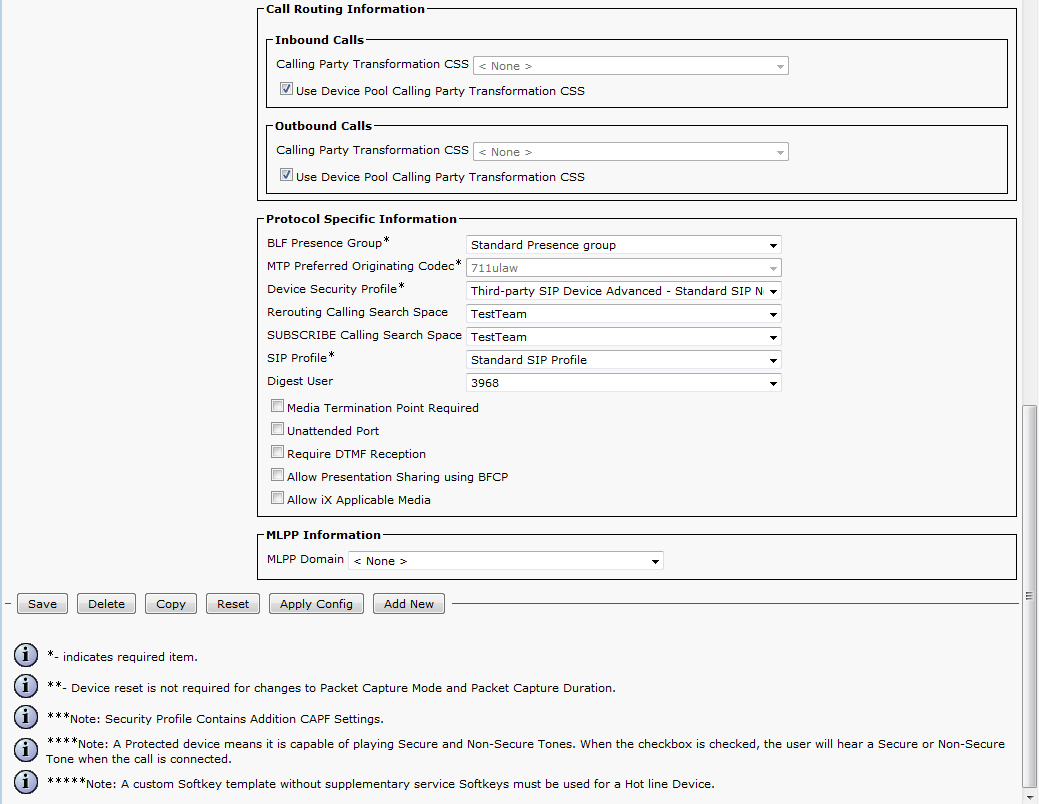
Task: Click the Add New button
Action: pyautogui.click(x=409, y=604)
